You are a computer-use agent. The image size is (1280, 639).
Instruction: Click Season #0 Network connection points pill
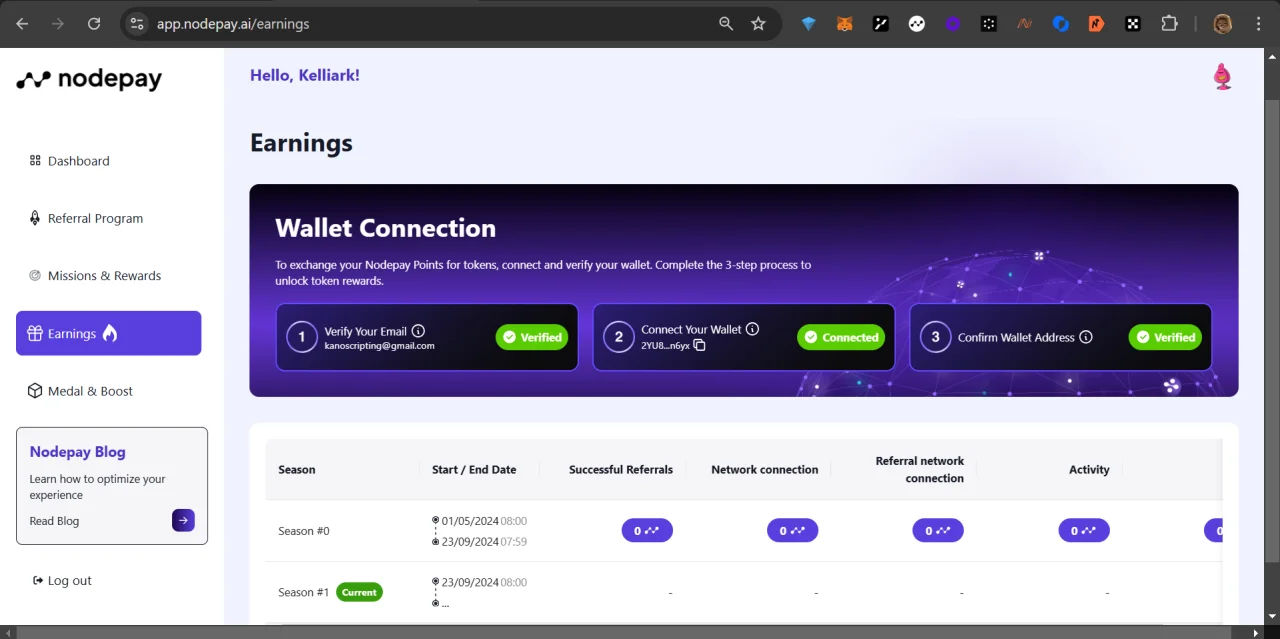[x=793, y=531]
